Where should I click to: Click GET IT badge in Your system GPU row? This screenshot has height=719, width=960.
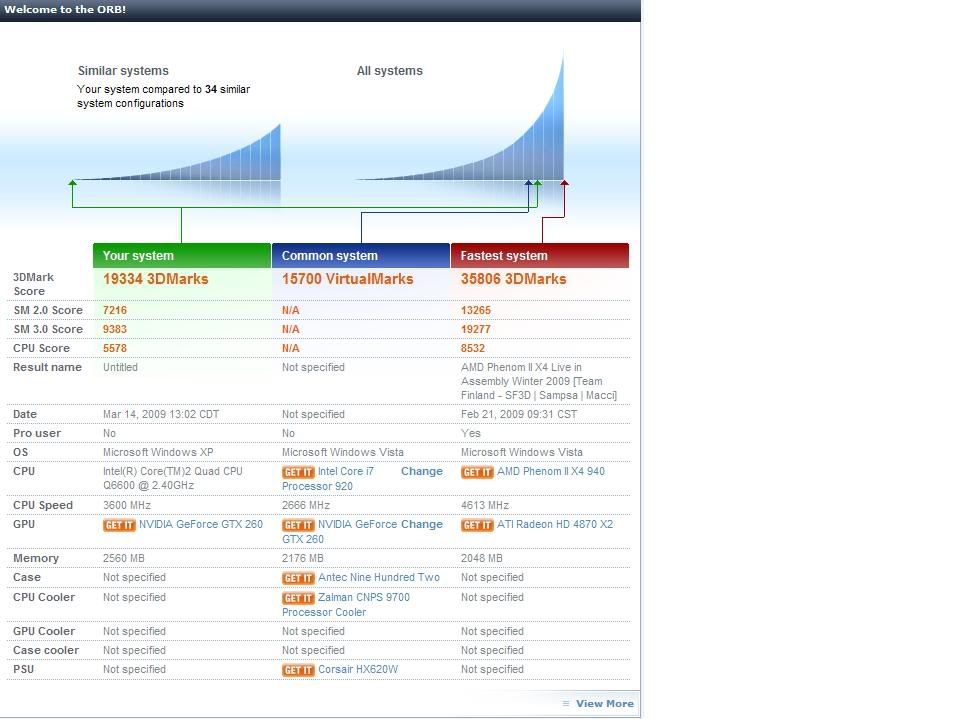119,525
